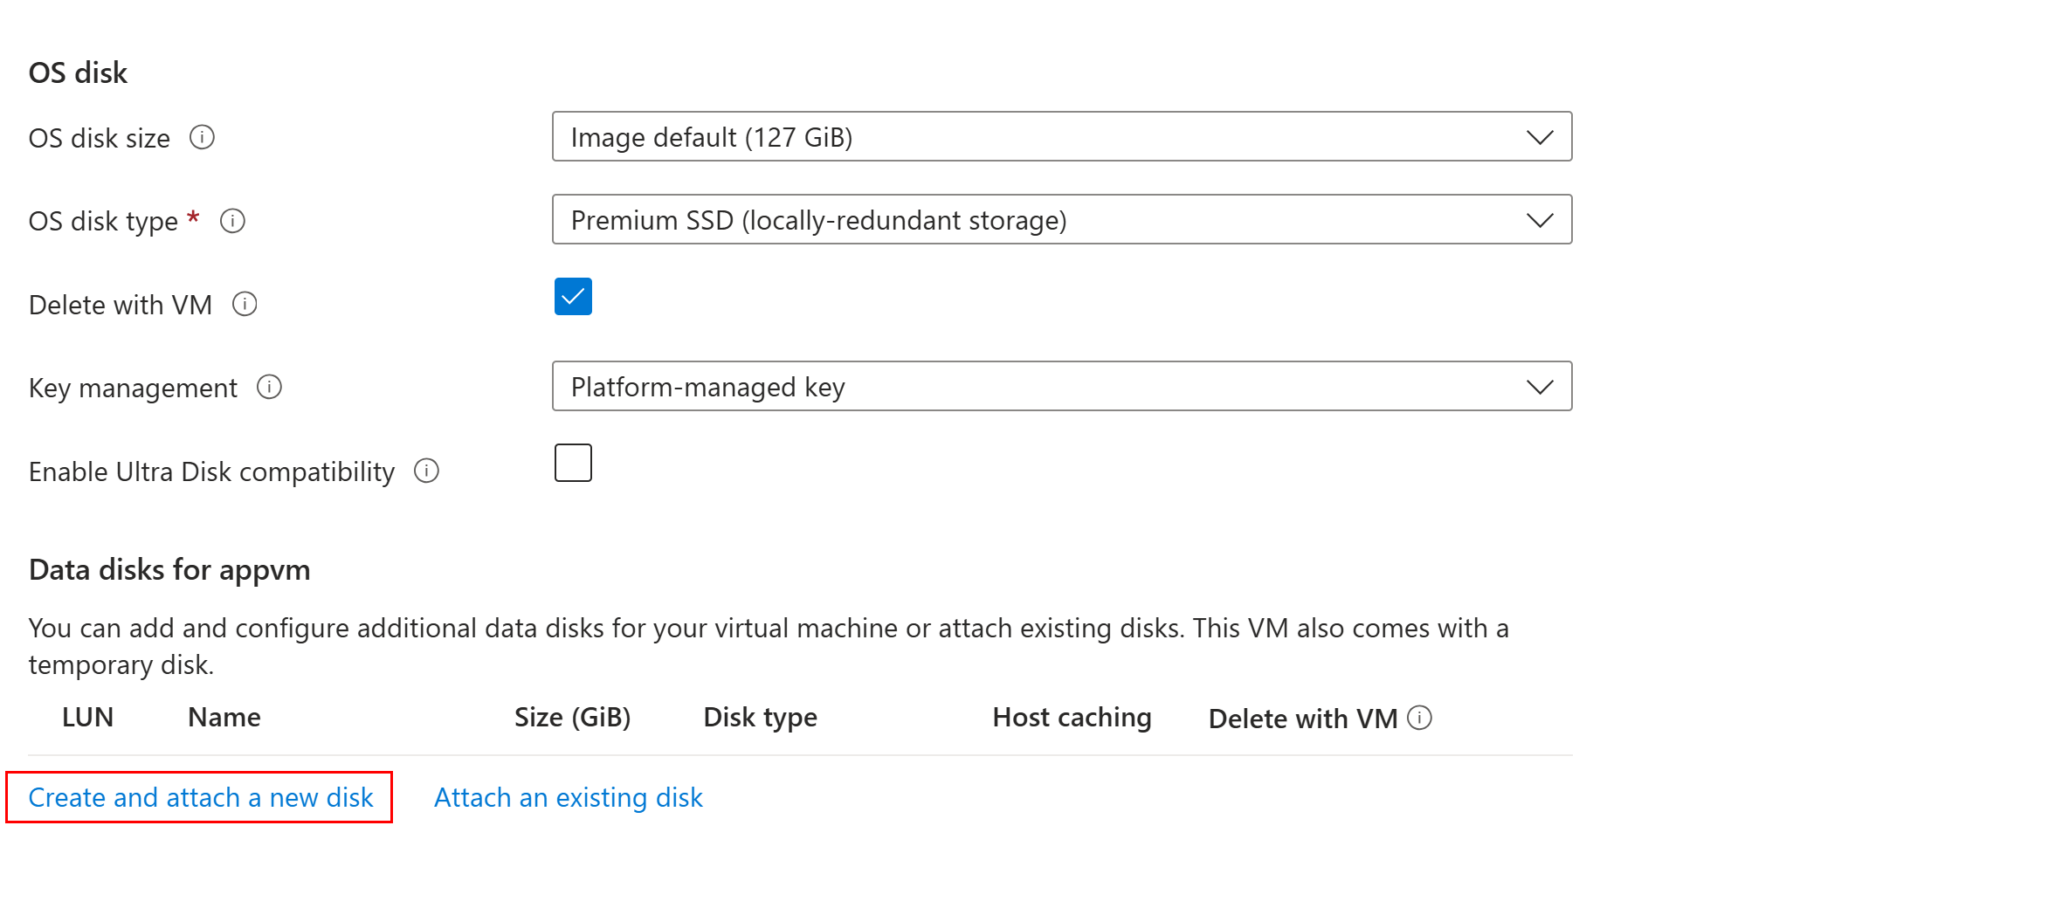Image resolution: width=2048 pixels, height=908 pixels.
Task: Click the Host caching column header
Action: click(1071, 717)
